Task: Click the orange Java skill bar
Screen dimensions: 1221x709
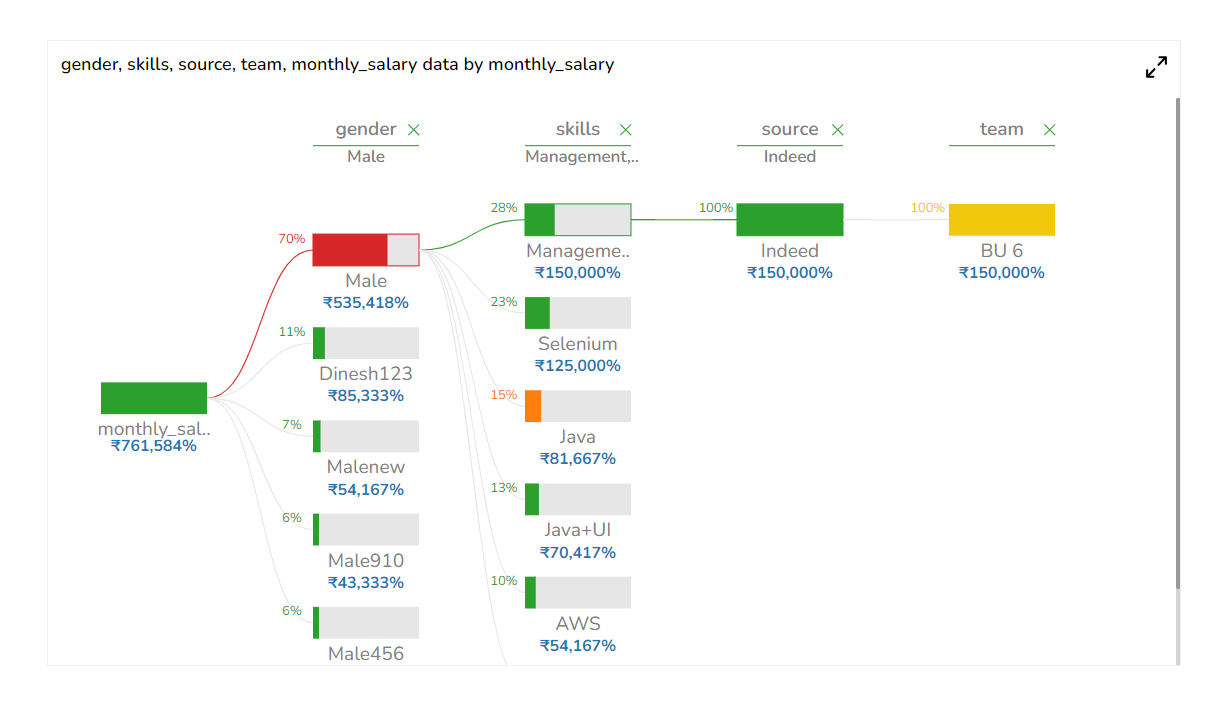Action: point(577,406)
